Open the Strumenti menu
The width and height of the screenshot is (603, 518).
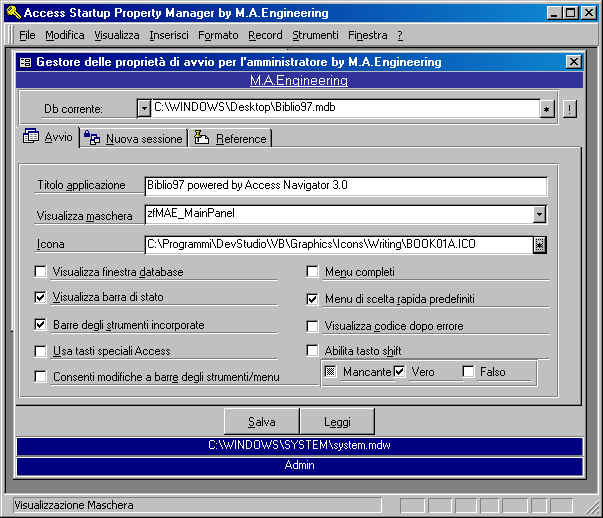point(315,35)
